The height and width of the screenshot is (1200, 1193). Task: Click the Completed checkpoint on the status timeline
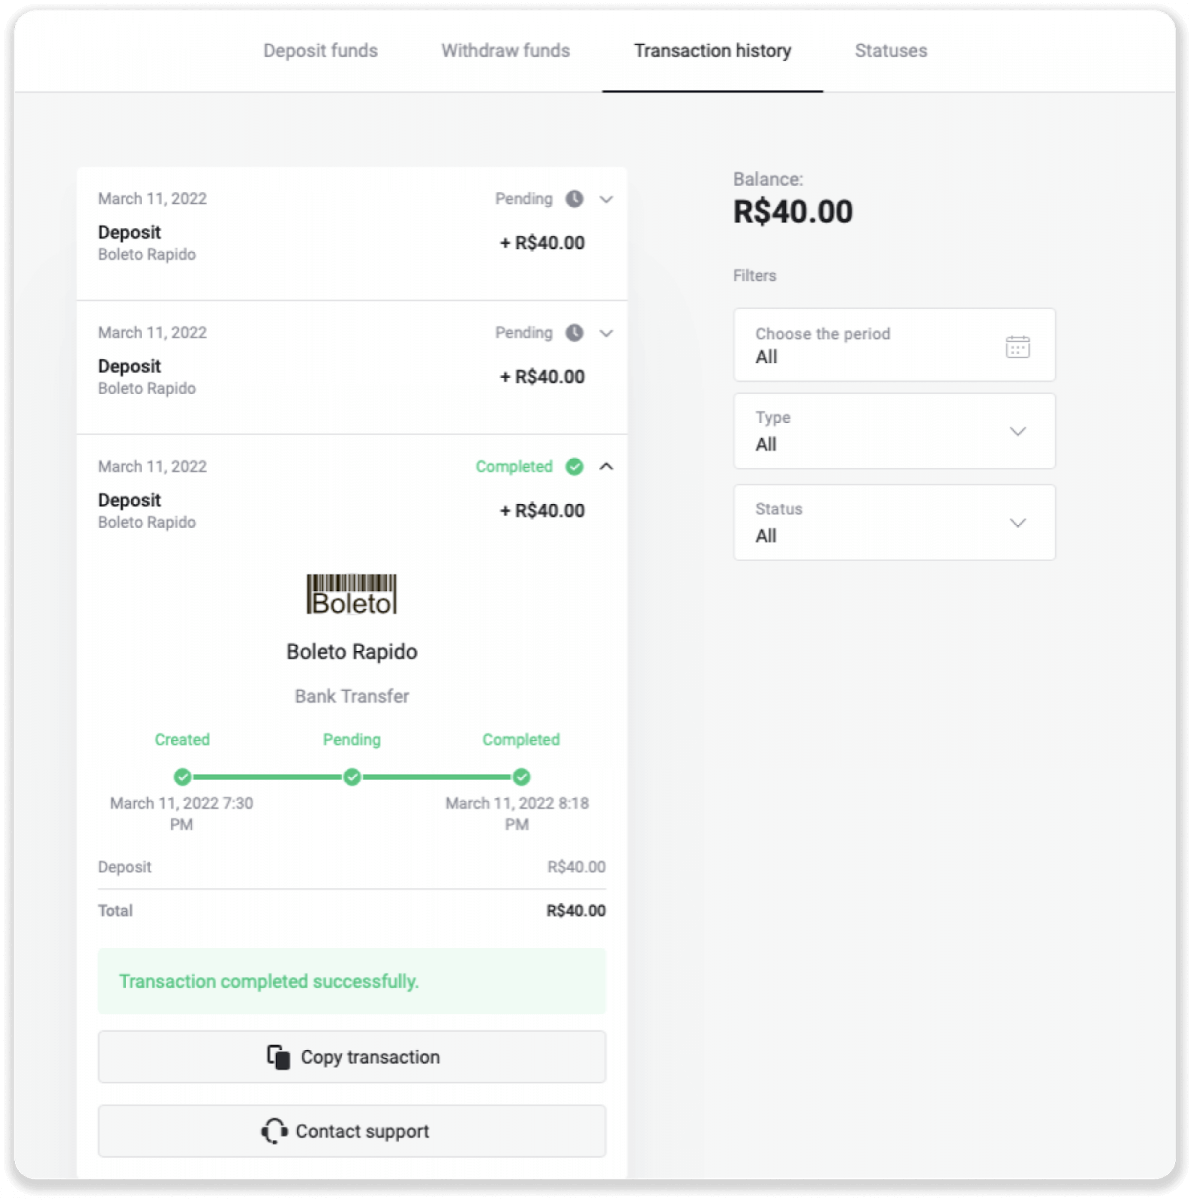521,776
